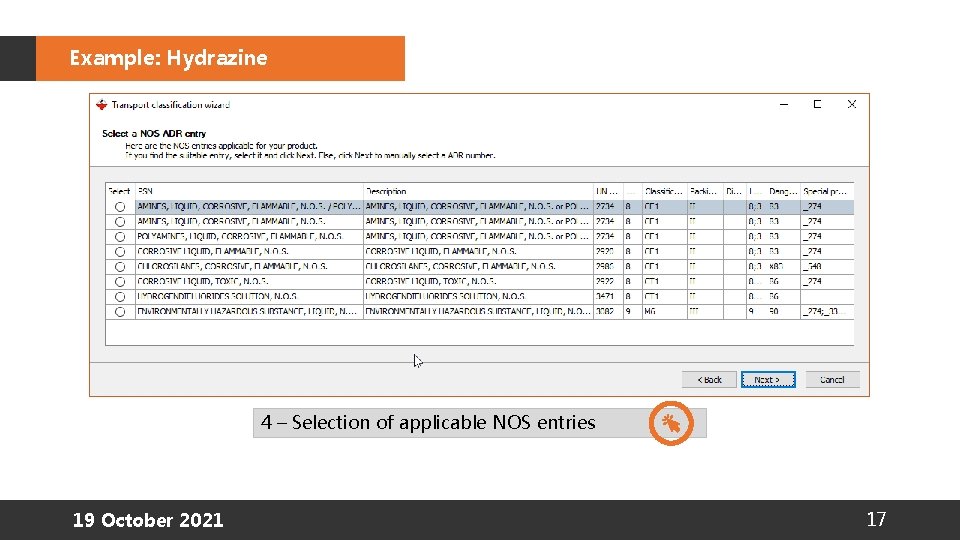Sort by the PSN column header
The width and height of the screenshot is (960, 540).
click(x=249, y=191)
